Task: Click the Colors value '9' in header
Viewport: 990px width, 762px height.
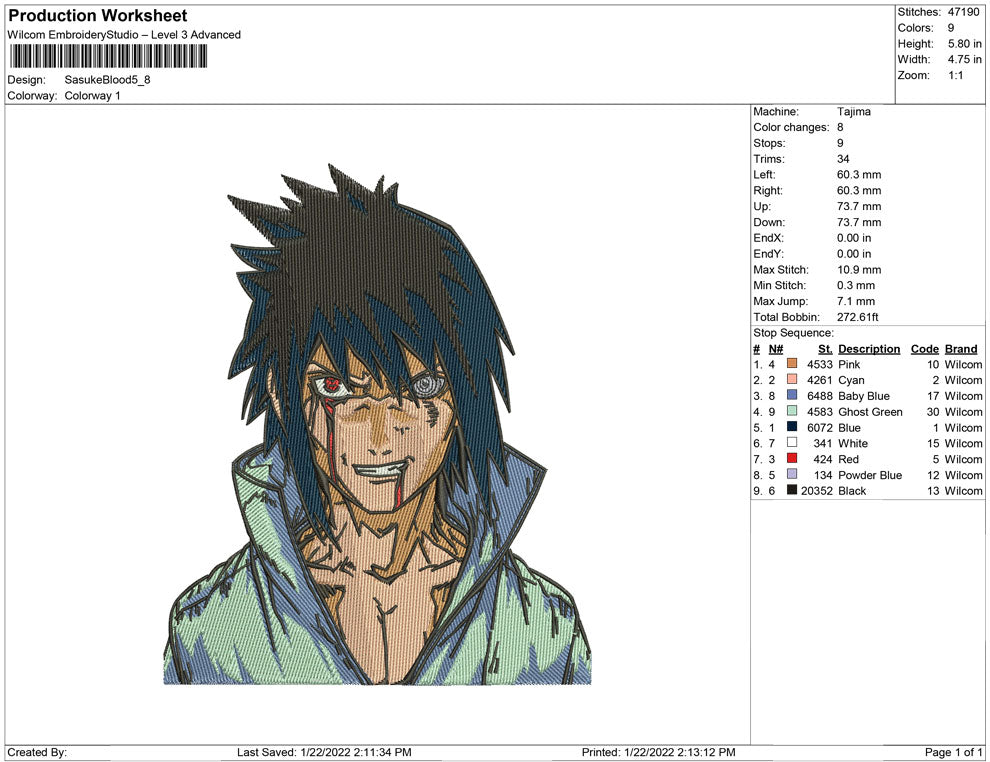Action: 951,28
